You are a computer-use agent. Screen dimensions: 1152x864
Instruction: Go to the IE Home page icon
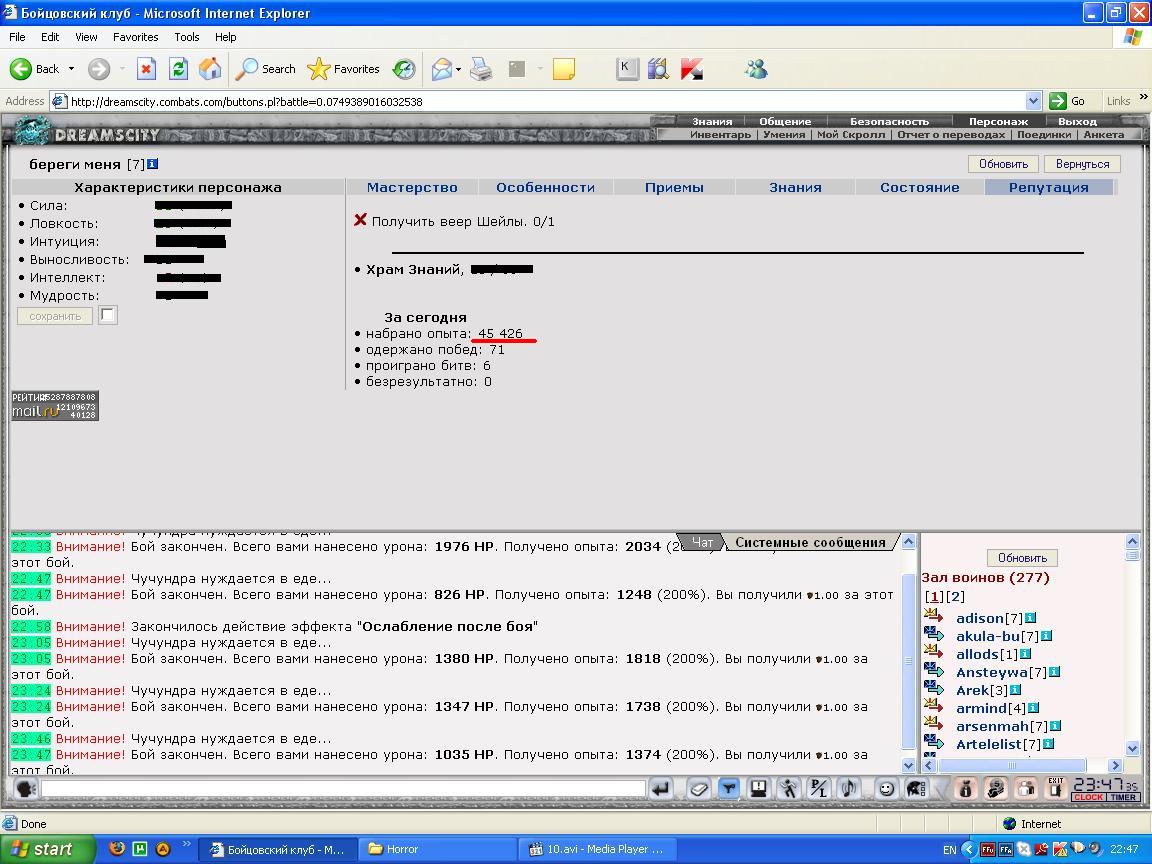pyautogui.click(x=210, y=69)
